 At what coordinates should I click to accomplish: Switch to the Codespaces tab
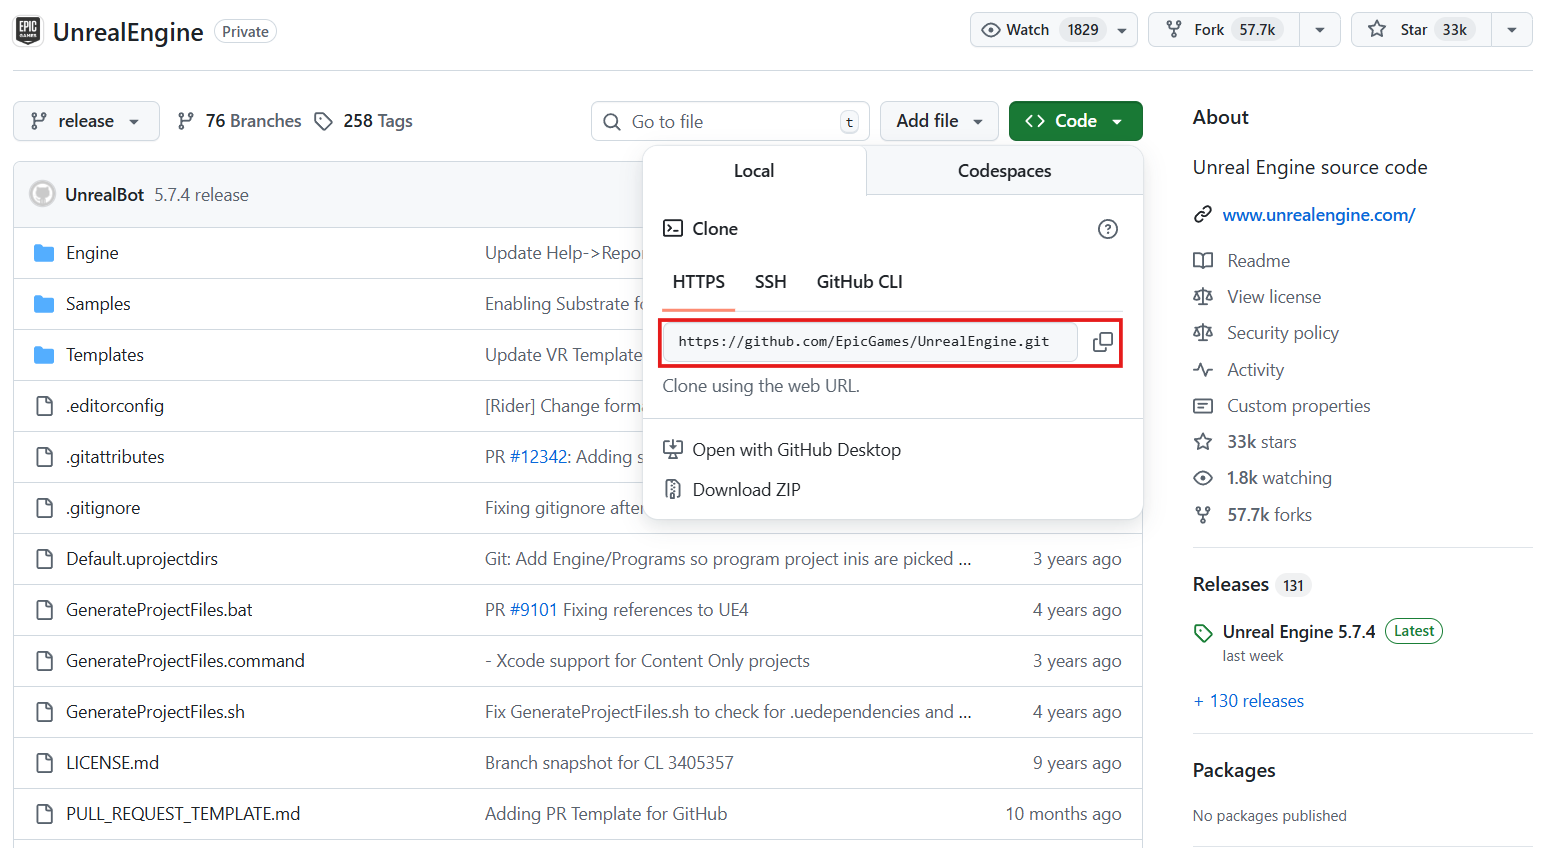click(1004, 171)
